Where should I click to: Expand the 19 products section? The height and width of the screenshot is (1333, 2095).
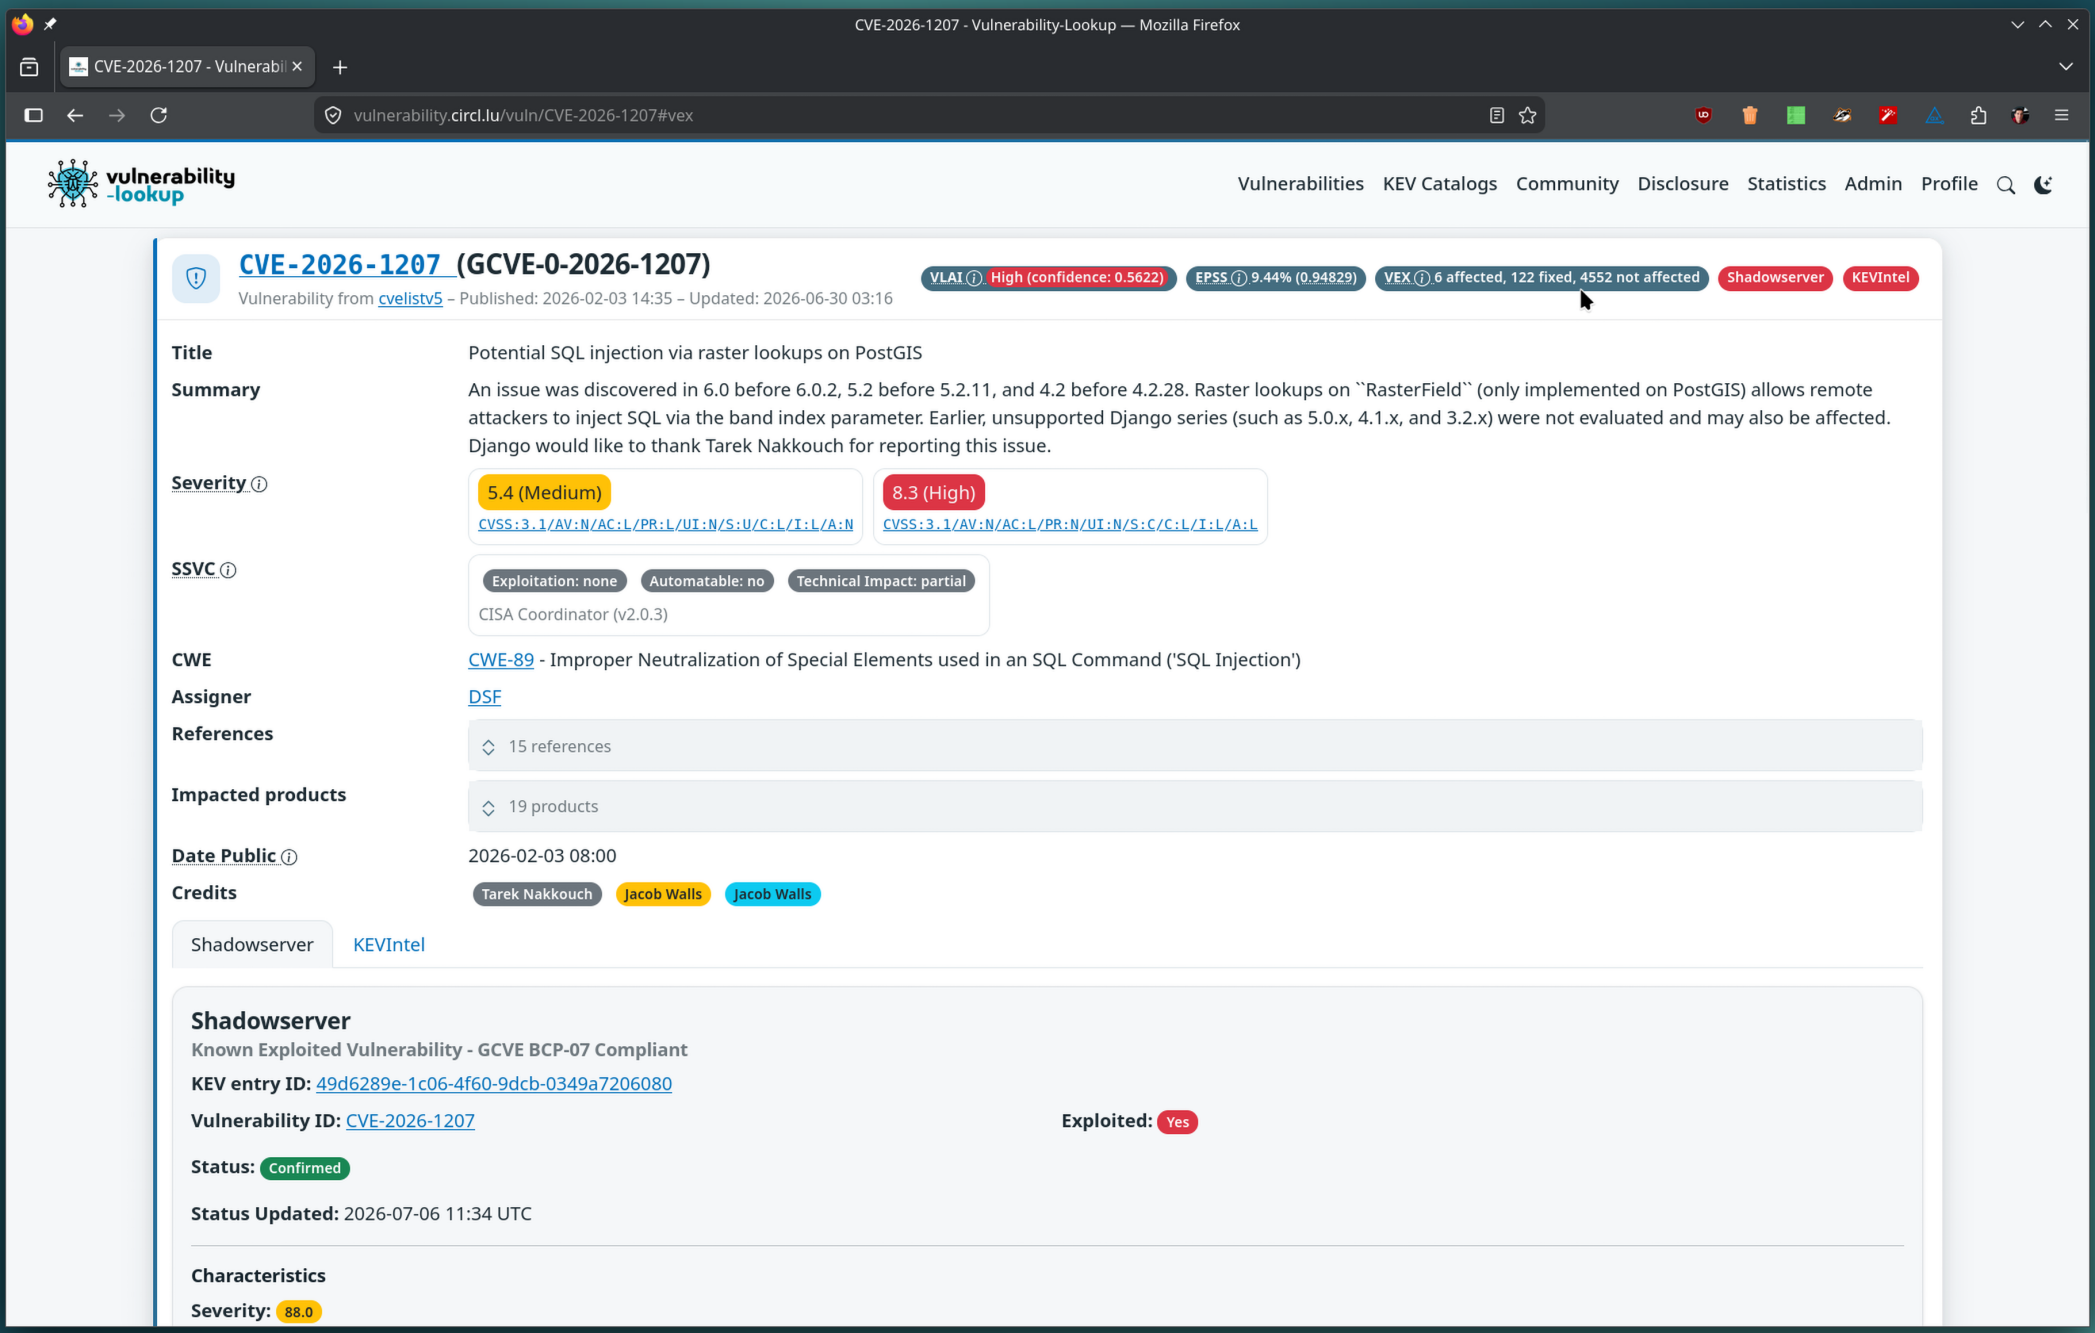point(1194,806)
